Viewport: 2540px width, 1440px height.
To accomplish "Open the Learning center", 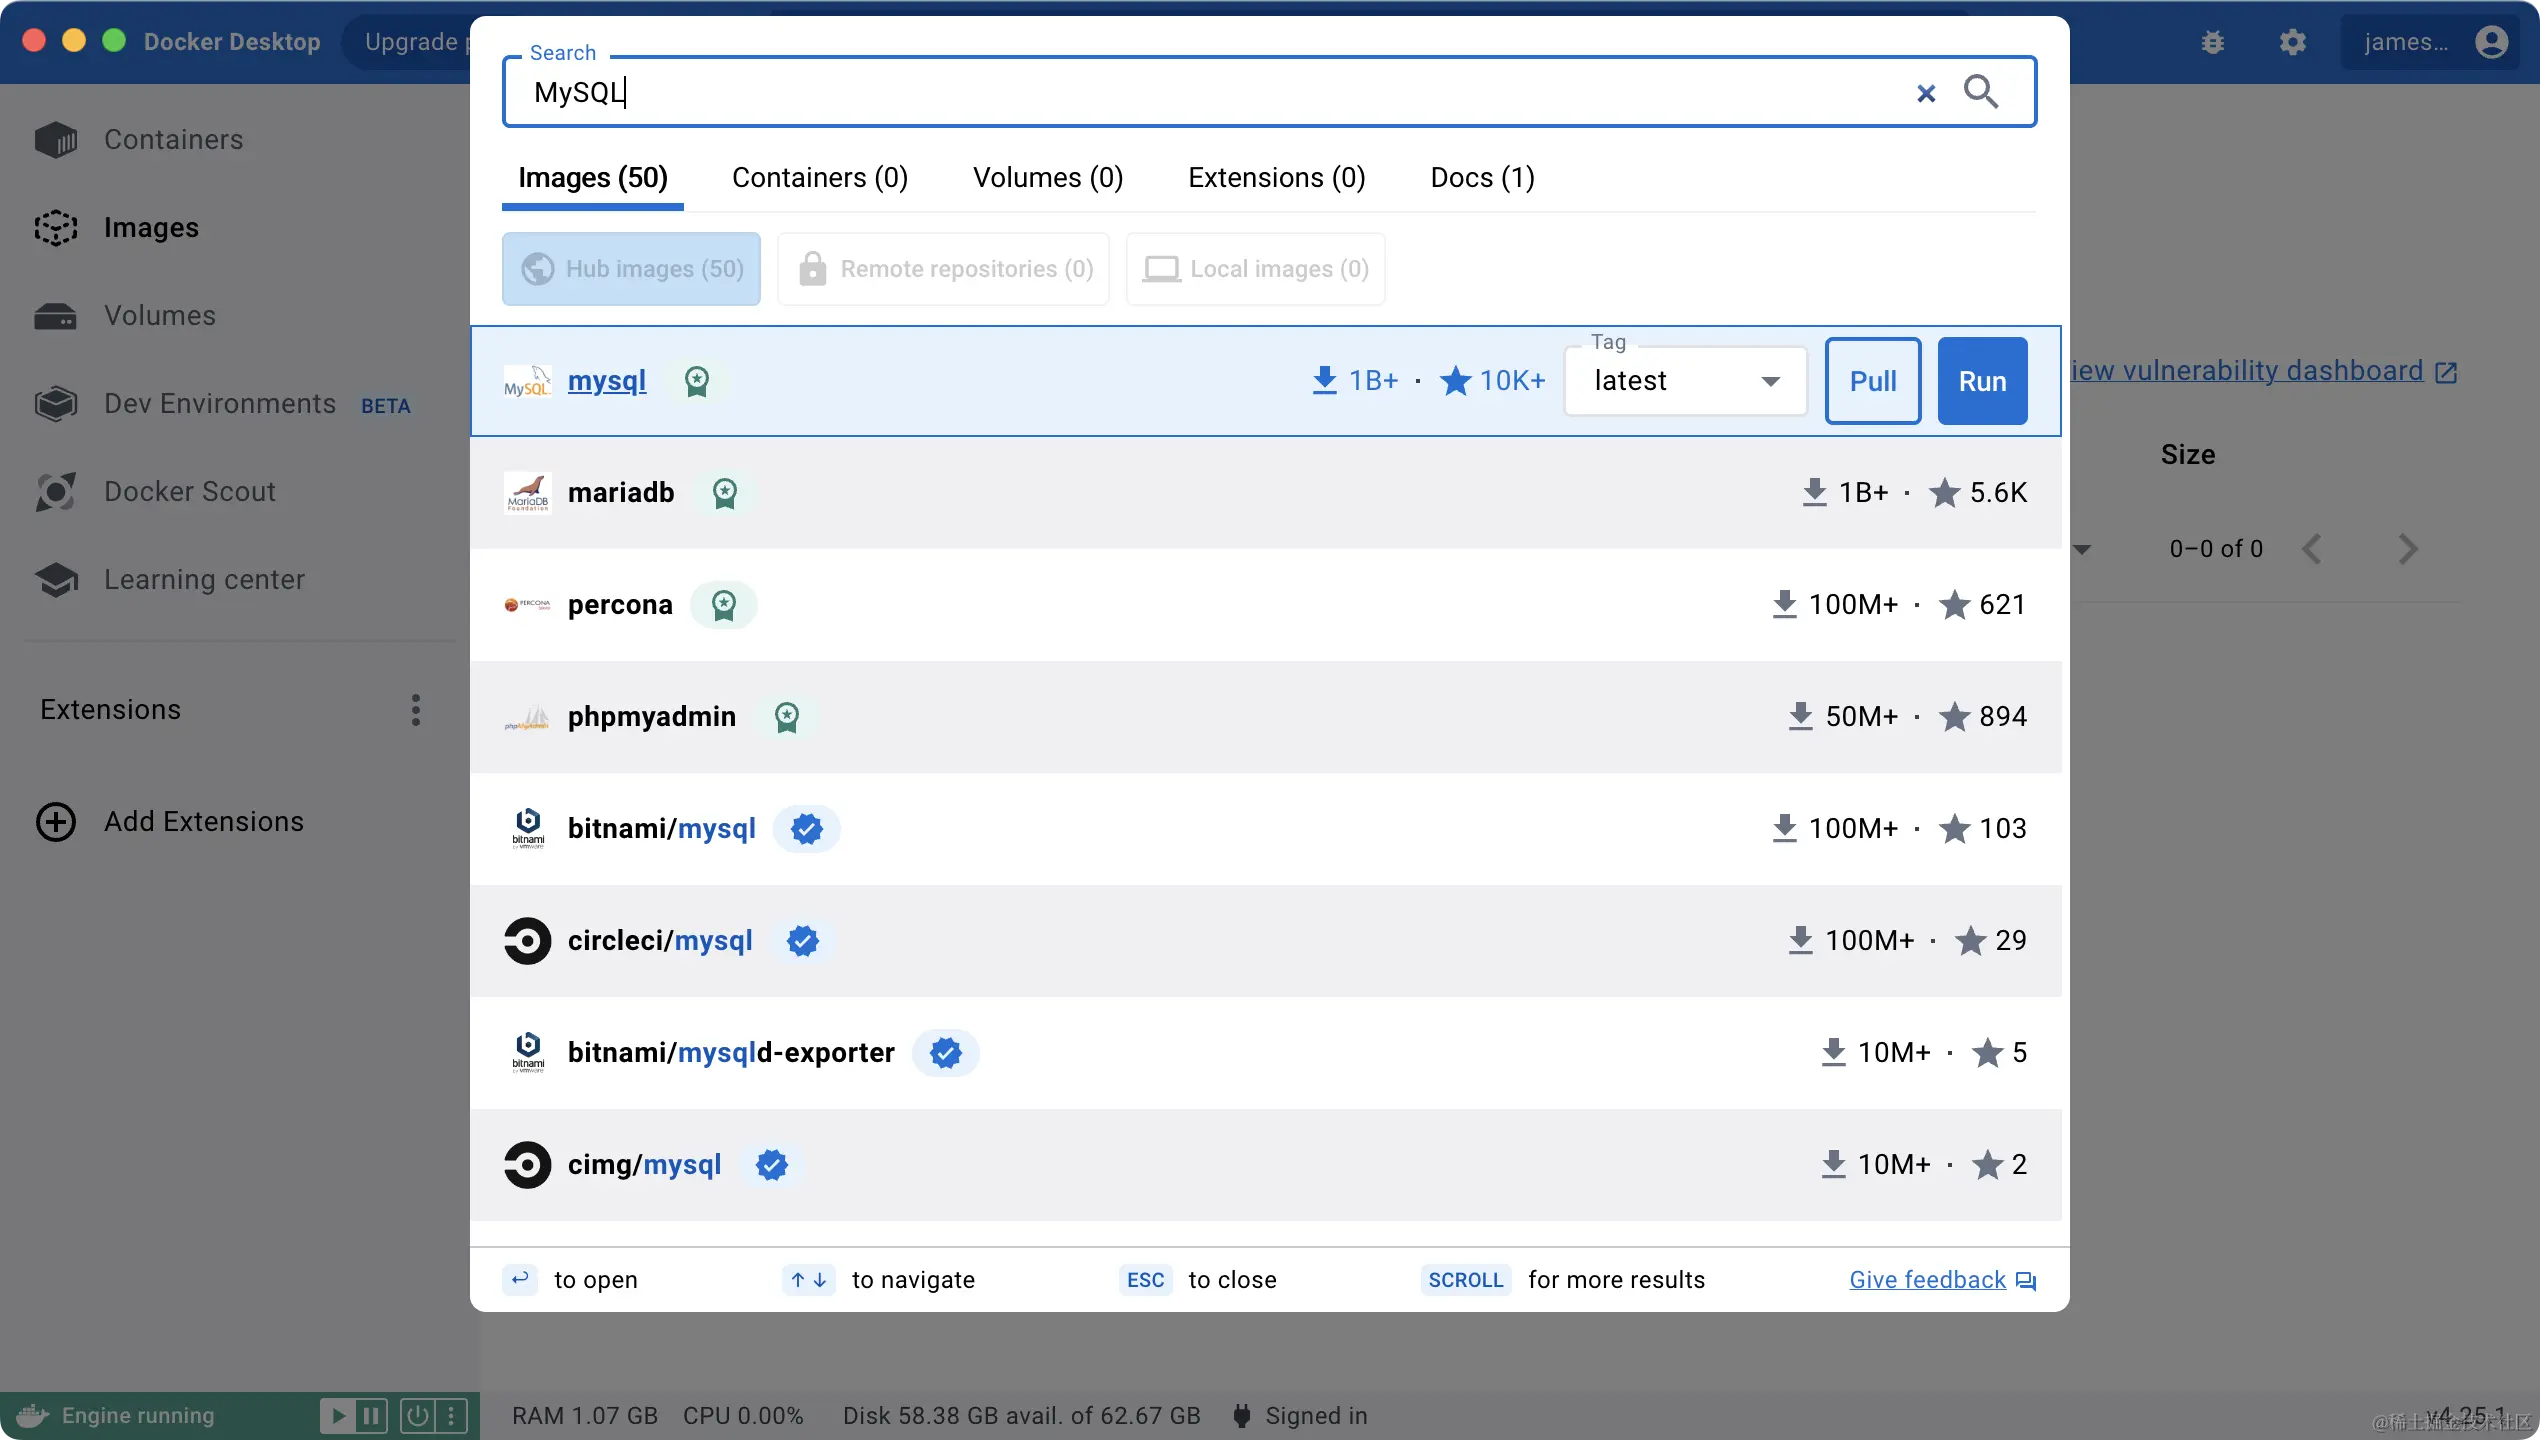I will [x=203, y=579].
